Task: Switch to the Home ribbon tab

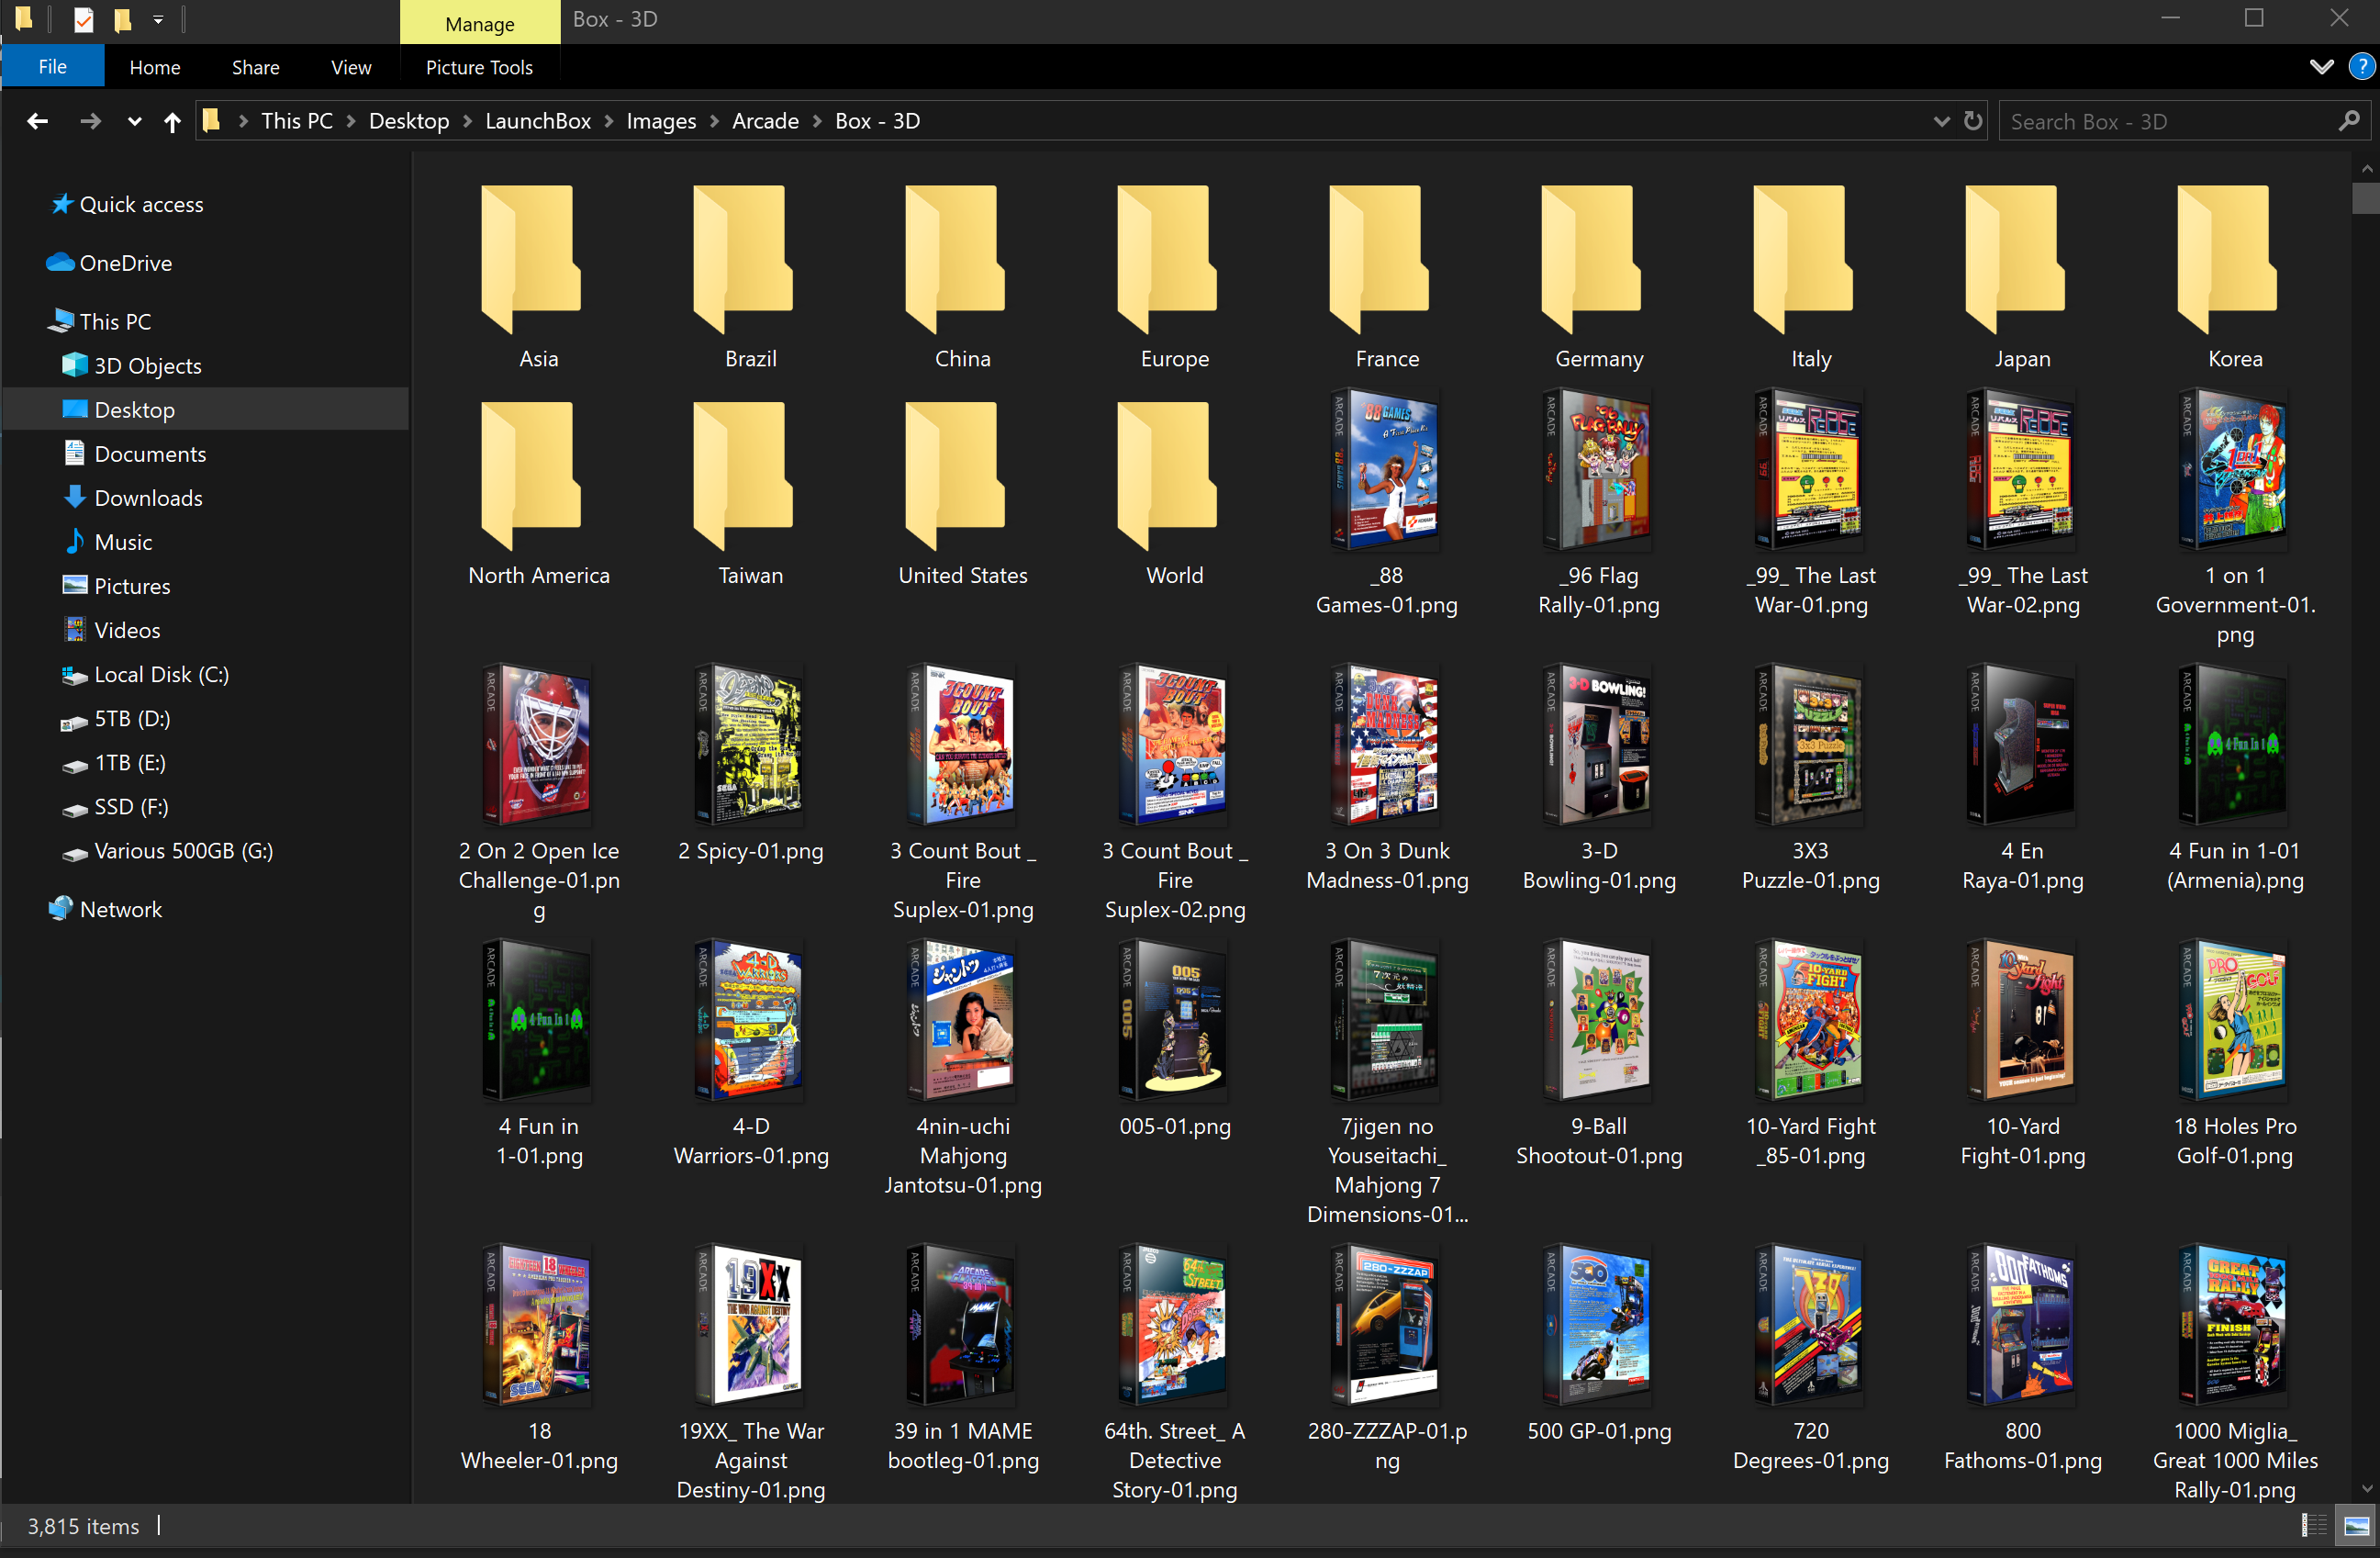Action: 155,67
